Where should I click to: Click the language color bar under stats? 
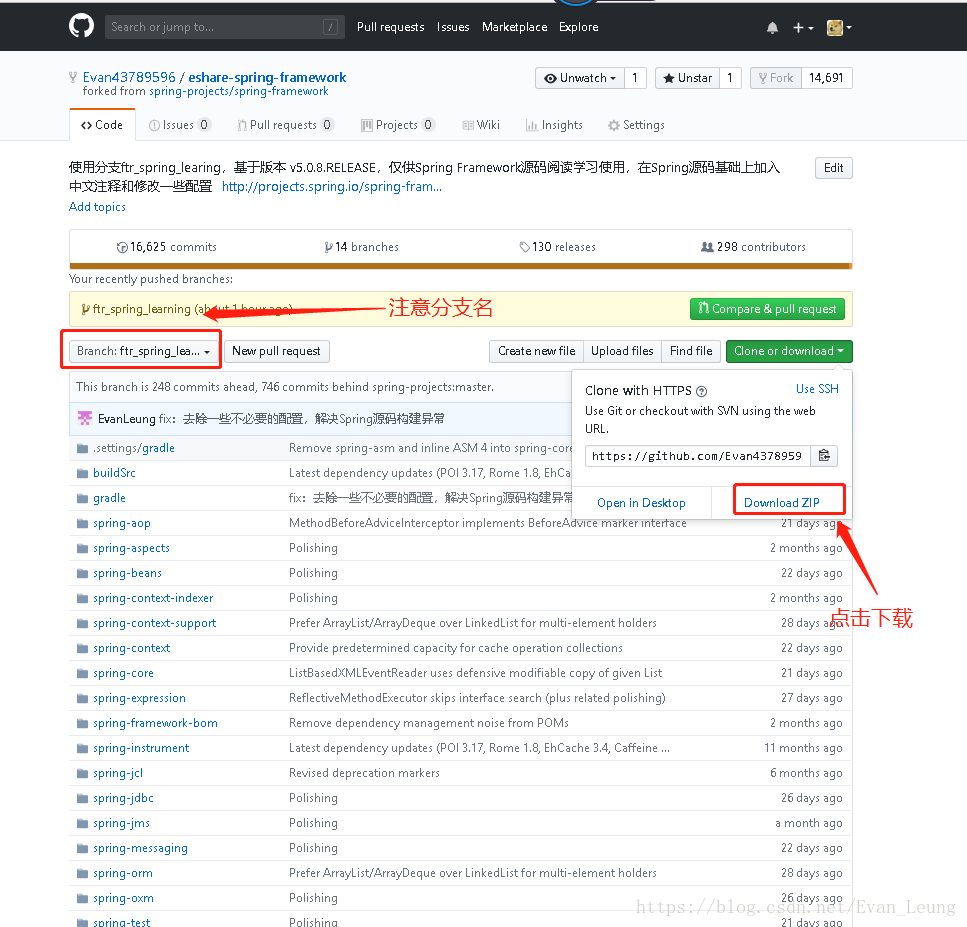pyautogui.click(x=461, y=266)
